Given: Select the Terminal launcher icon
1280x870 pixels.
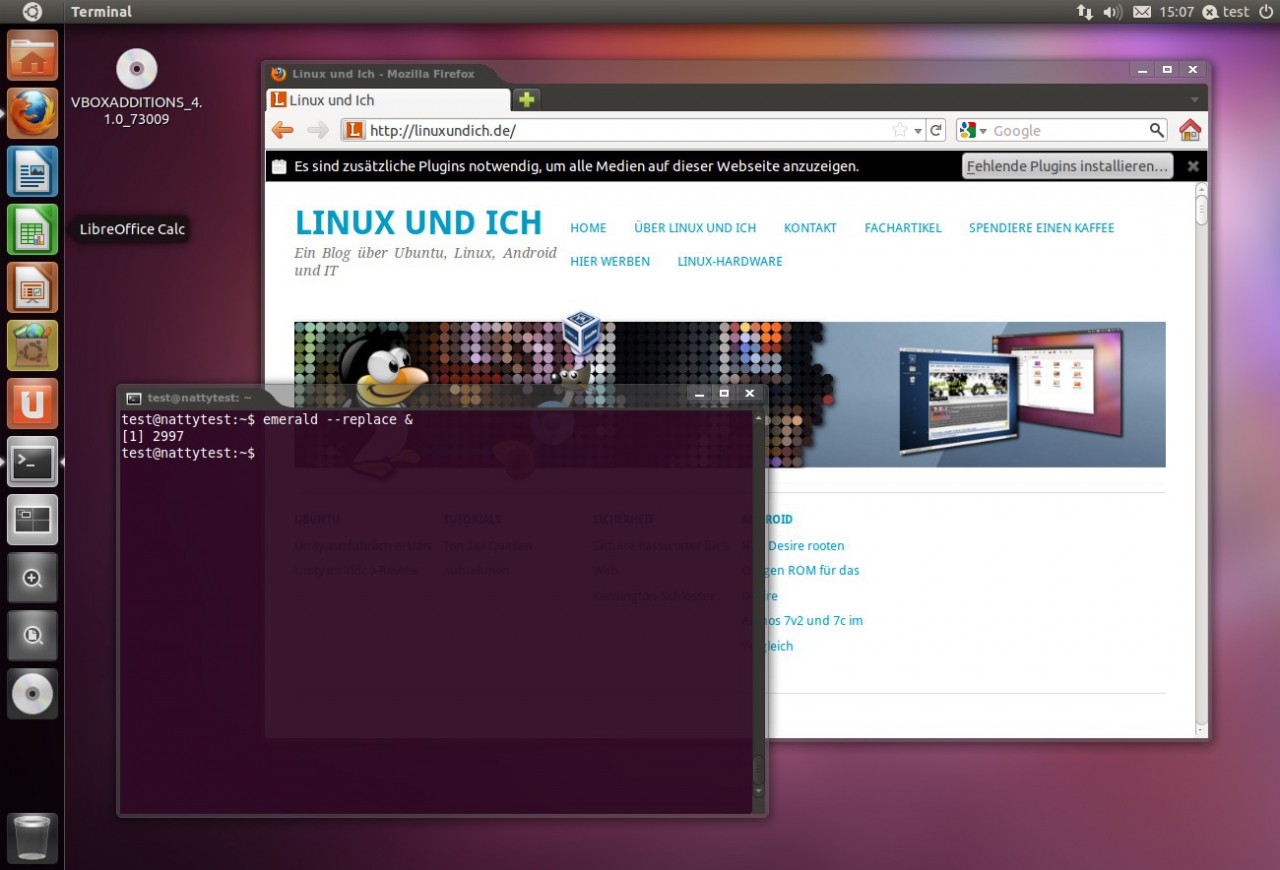Looking at the screenshot, I should pos(33,461).
